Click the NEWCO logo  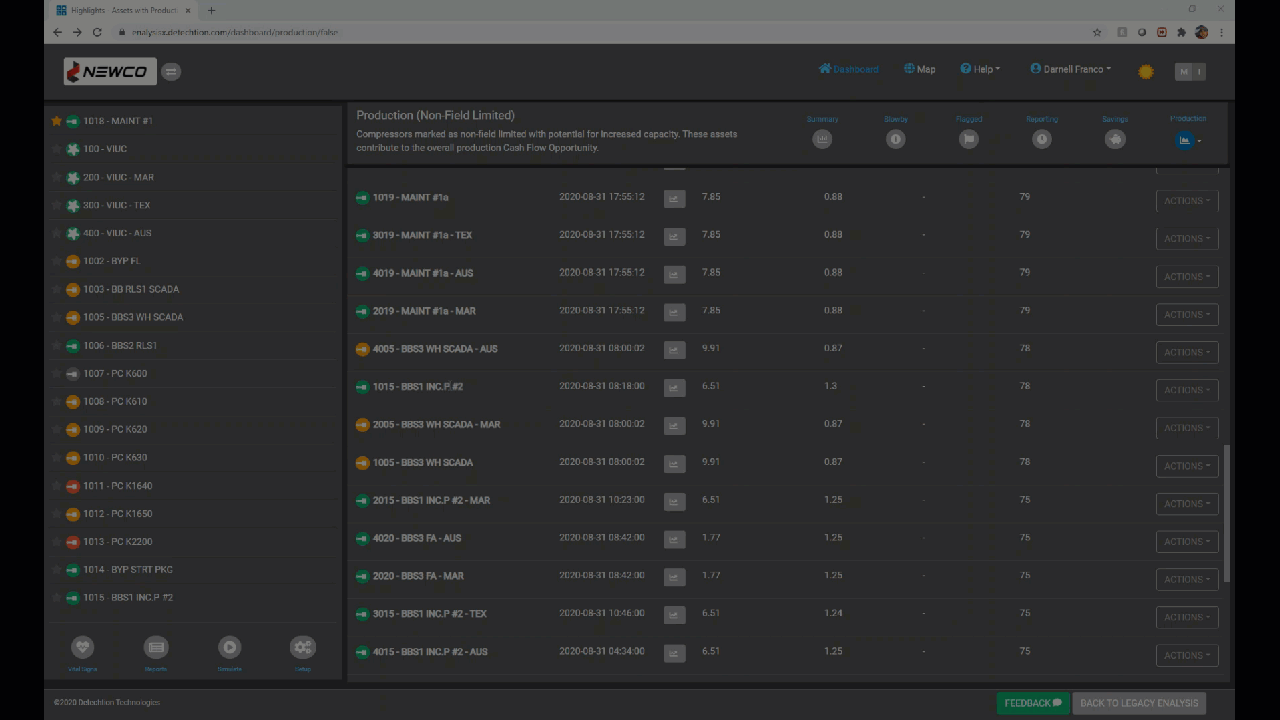110,71
